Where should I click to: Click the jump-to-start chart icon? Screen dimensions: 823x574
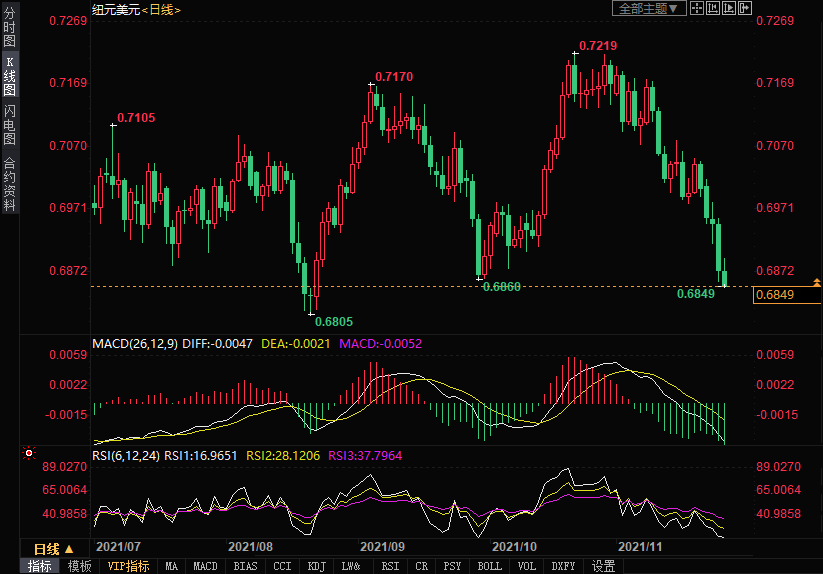pyautogui.click(x=712, y=8)
